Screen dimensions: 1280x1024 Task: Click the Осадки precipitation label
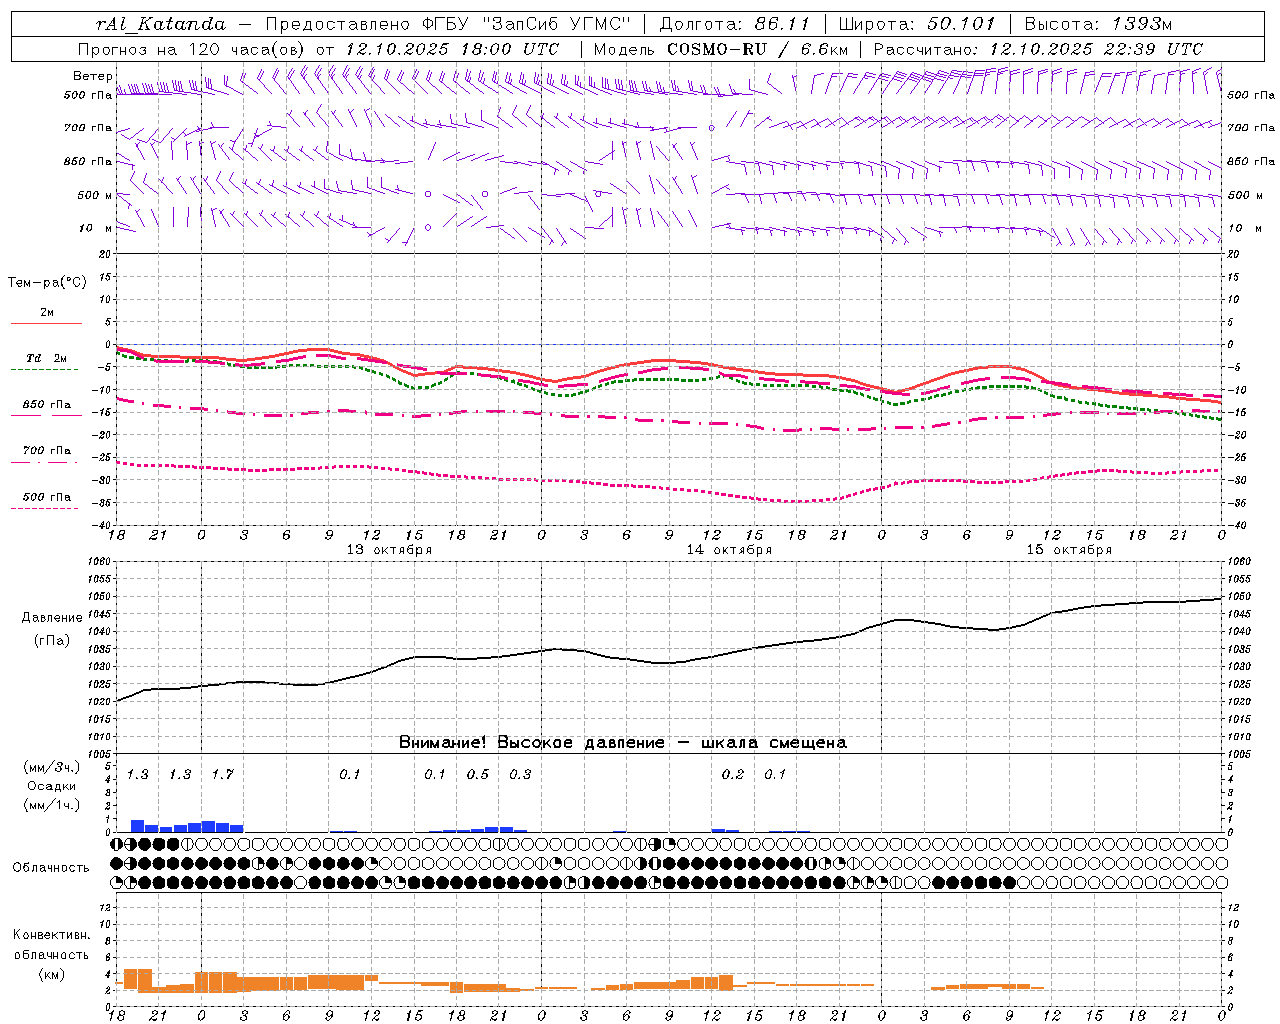[52, 786]
